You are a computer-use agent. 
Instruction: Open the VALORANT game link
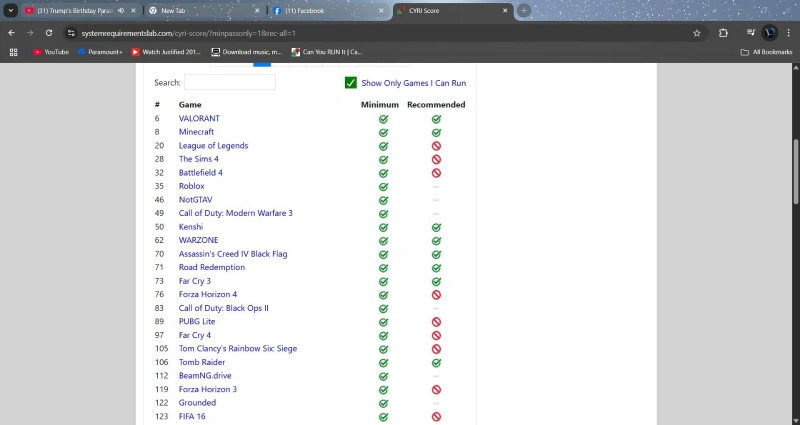pyautogui.click(x=199, y=118)
